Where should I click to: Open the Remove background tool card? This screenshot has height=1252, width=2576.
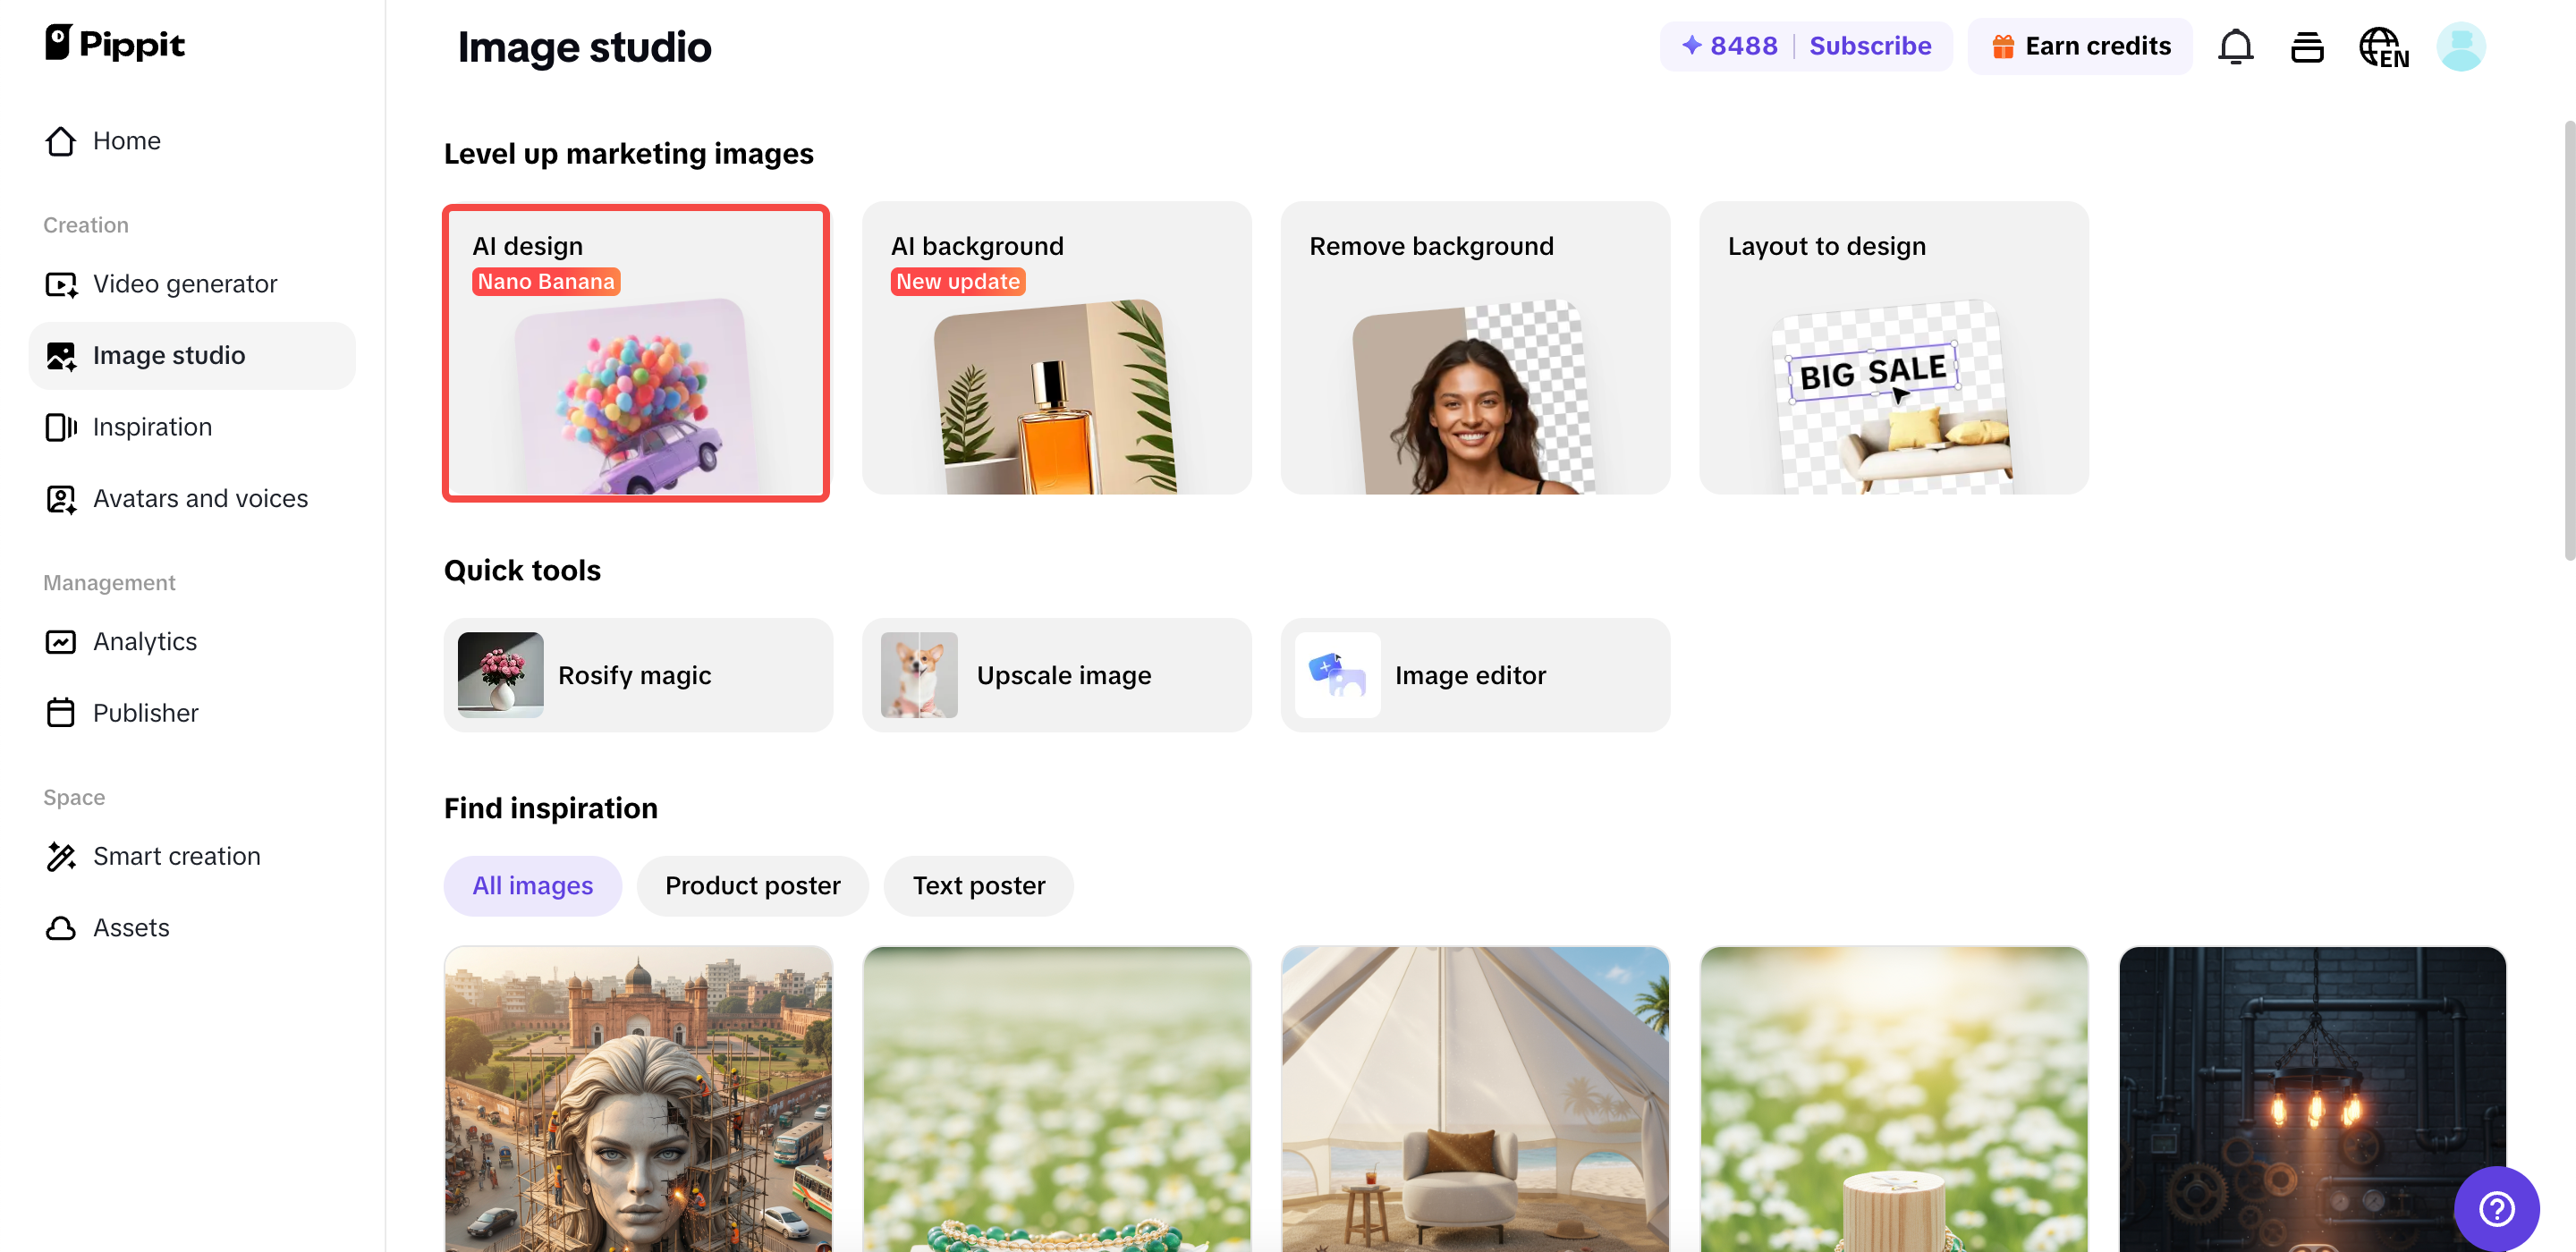[x=1474, y=348]
